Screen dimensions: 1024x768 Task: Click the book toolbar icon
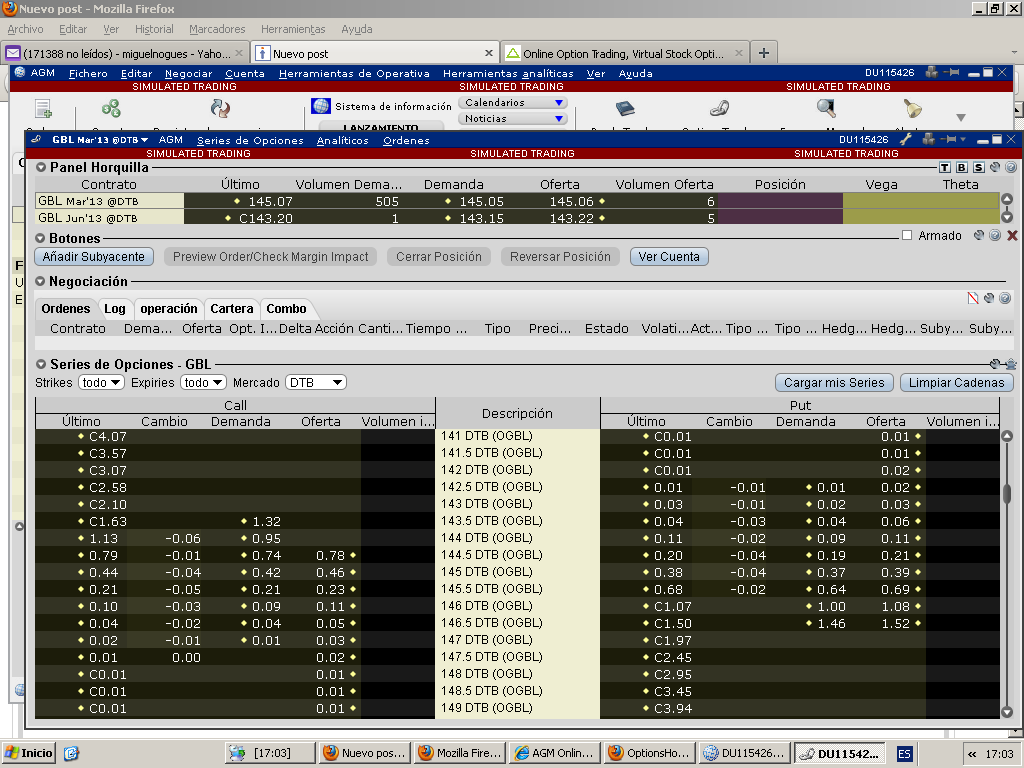click(x=625, y=108)
